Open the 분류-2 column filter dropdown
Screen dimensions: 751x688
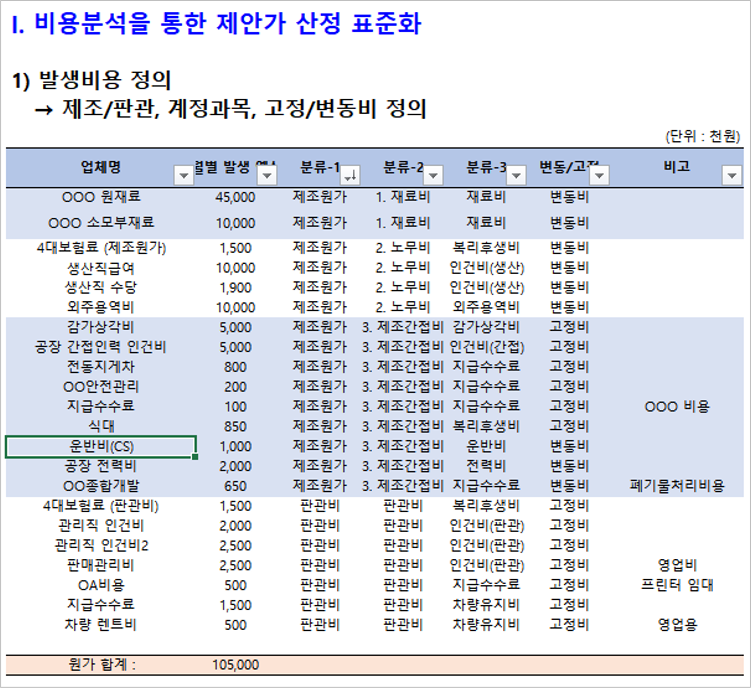(x=433, y=175)
